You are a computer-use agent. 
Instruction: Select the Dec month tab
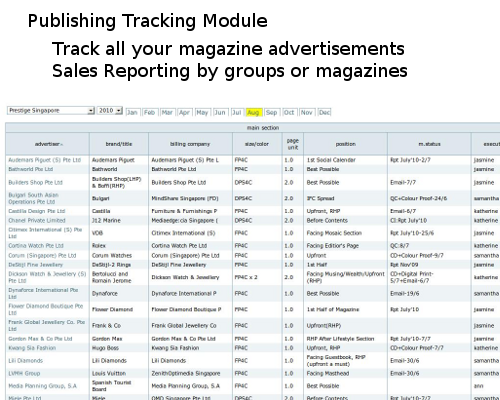[x=324, y=112]
